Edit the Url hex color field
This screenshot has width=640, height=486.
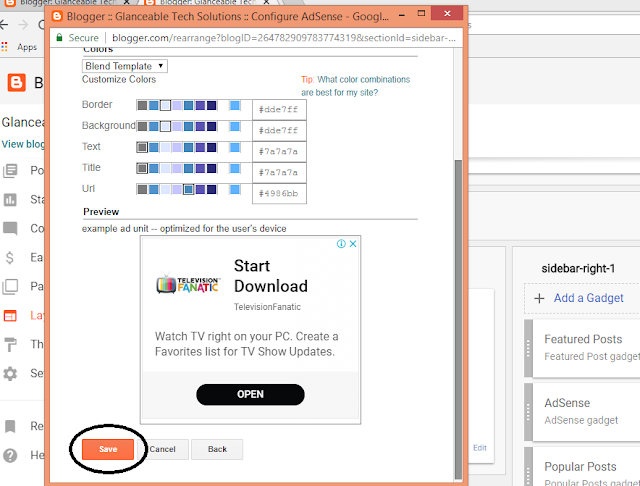pos(279,193)
